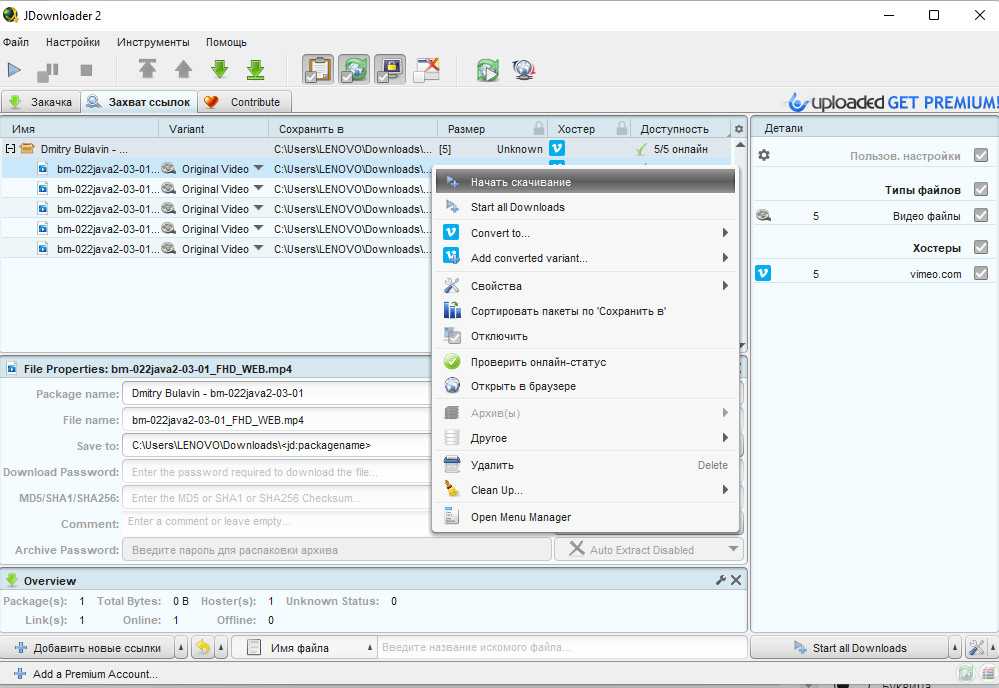This screenshot has height=688, width=999.
Task: Toggle the Пользов. настройки checkbox
Action: tap(980, 156)
